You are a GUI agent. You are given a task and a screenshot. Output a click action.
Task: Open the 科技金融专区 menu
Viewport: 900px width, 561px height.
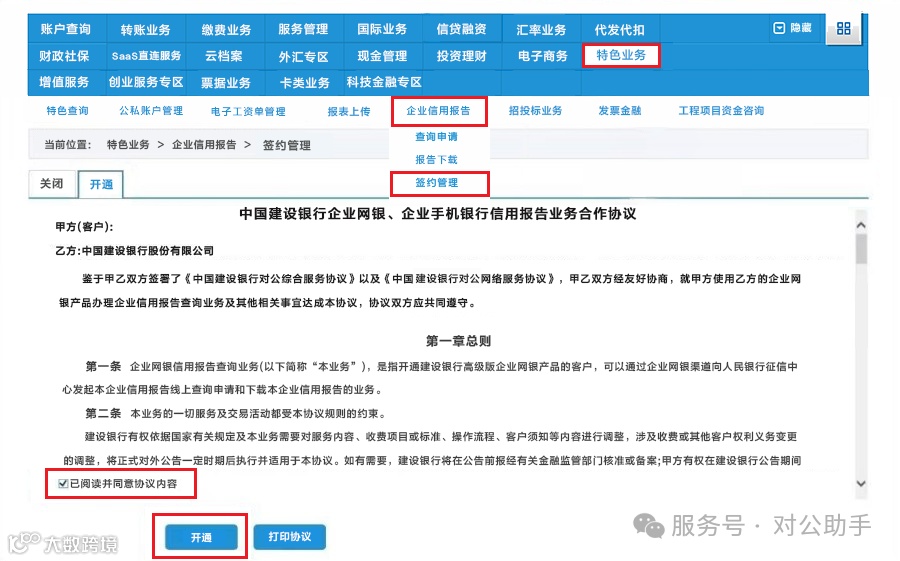(x=383, y=82)
